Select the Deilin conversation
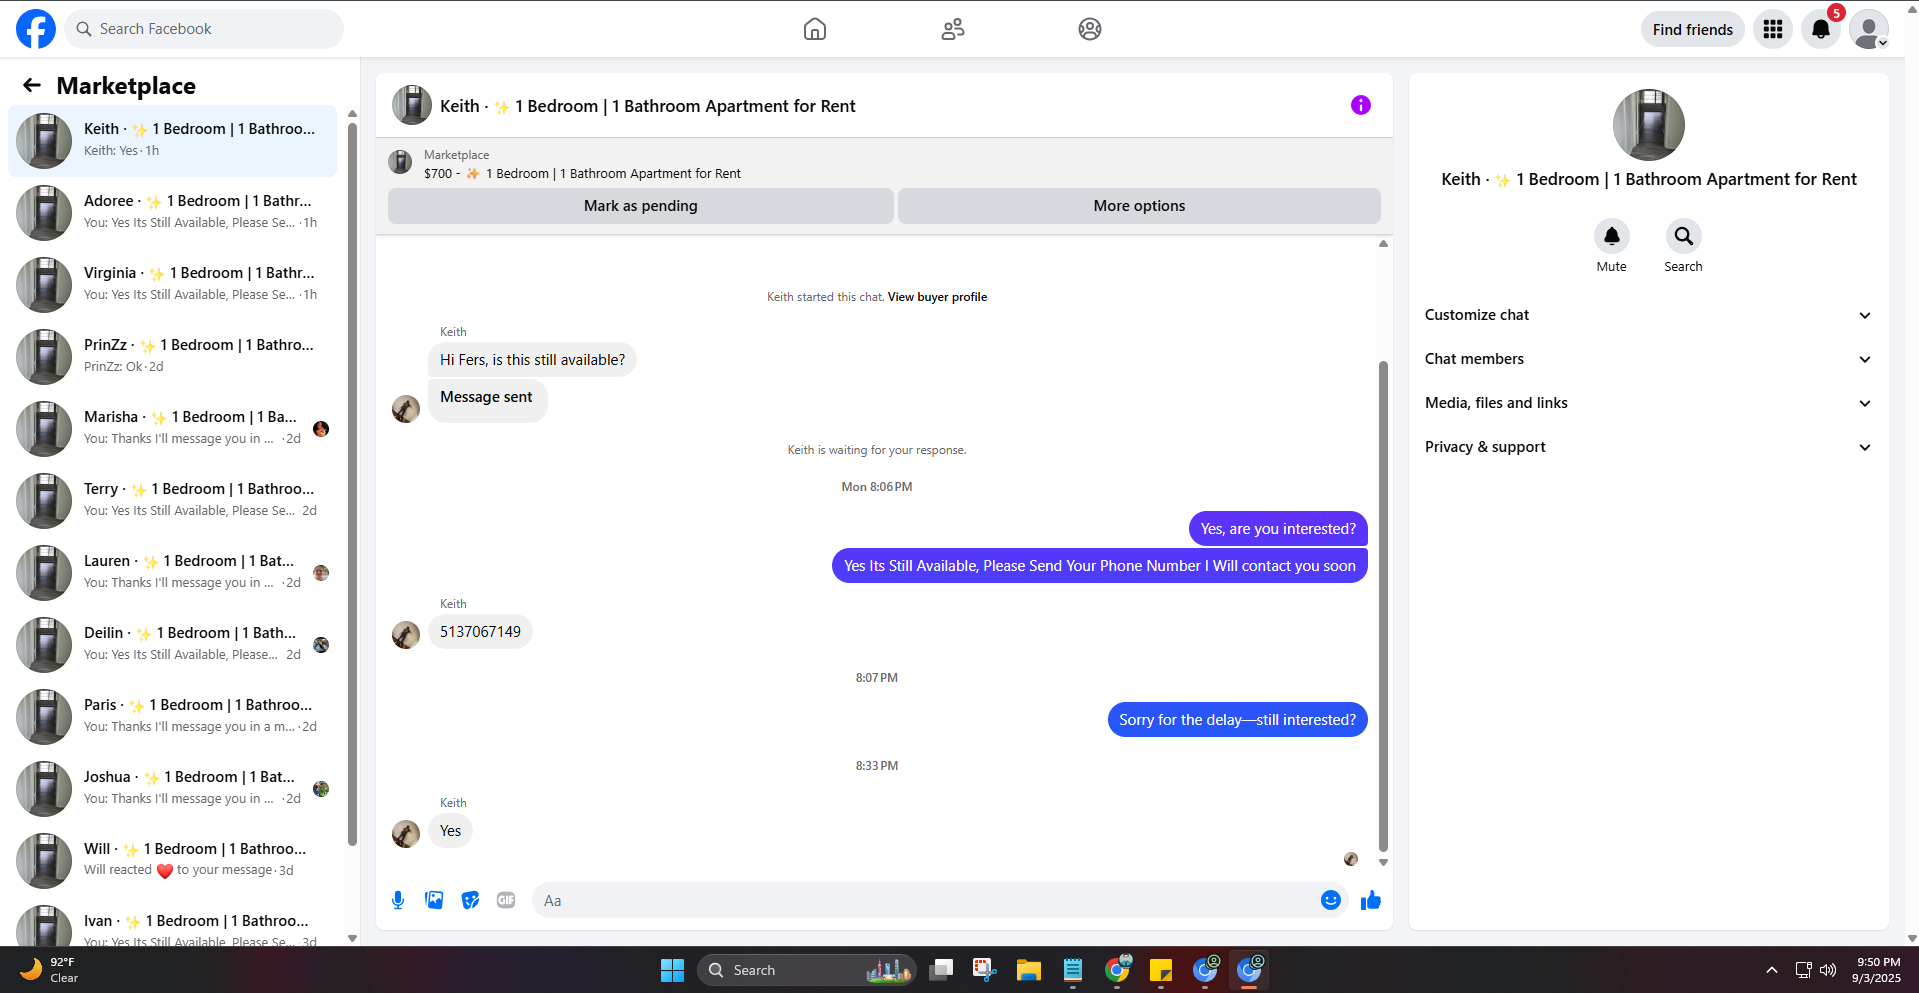The width and height of the screenshot is (1919, 993). [x=173, y=644]
